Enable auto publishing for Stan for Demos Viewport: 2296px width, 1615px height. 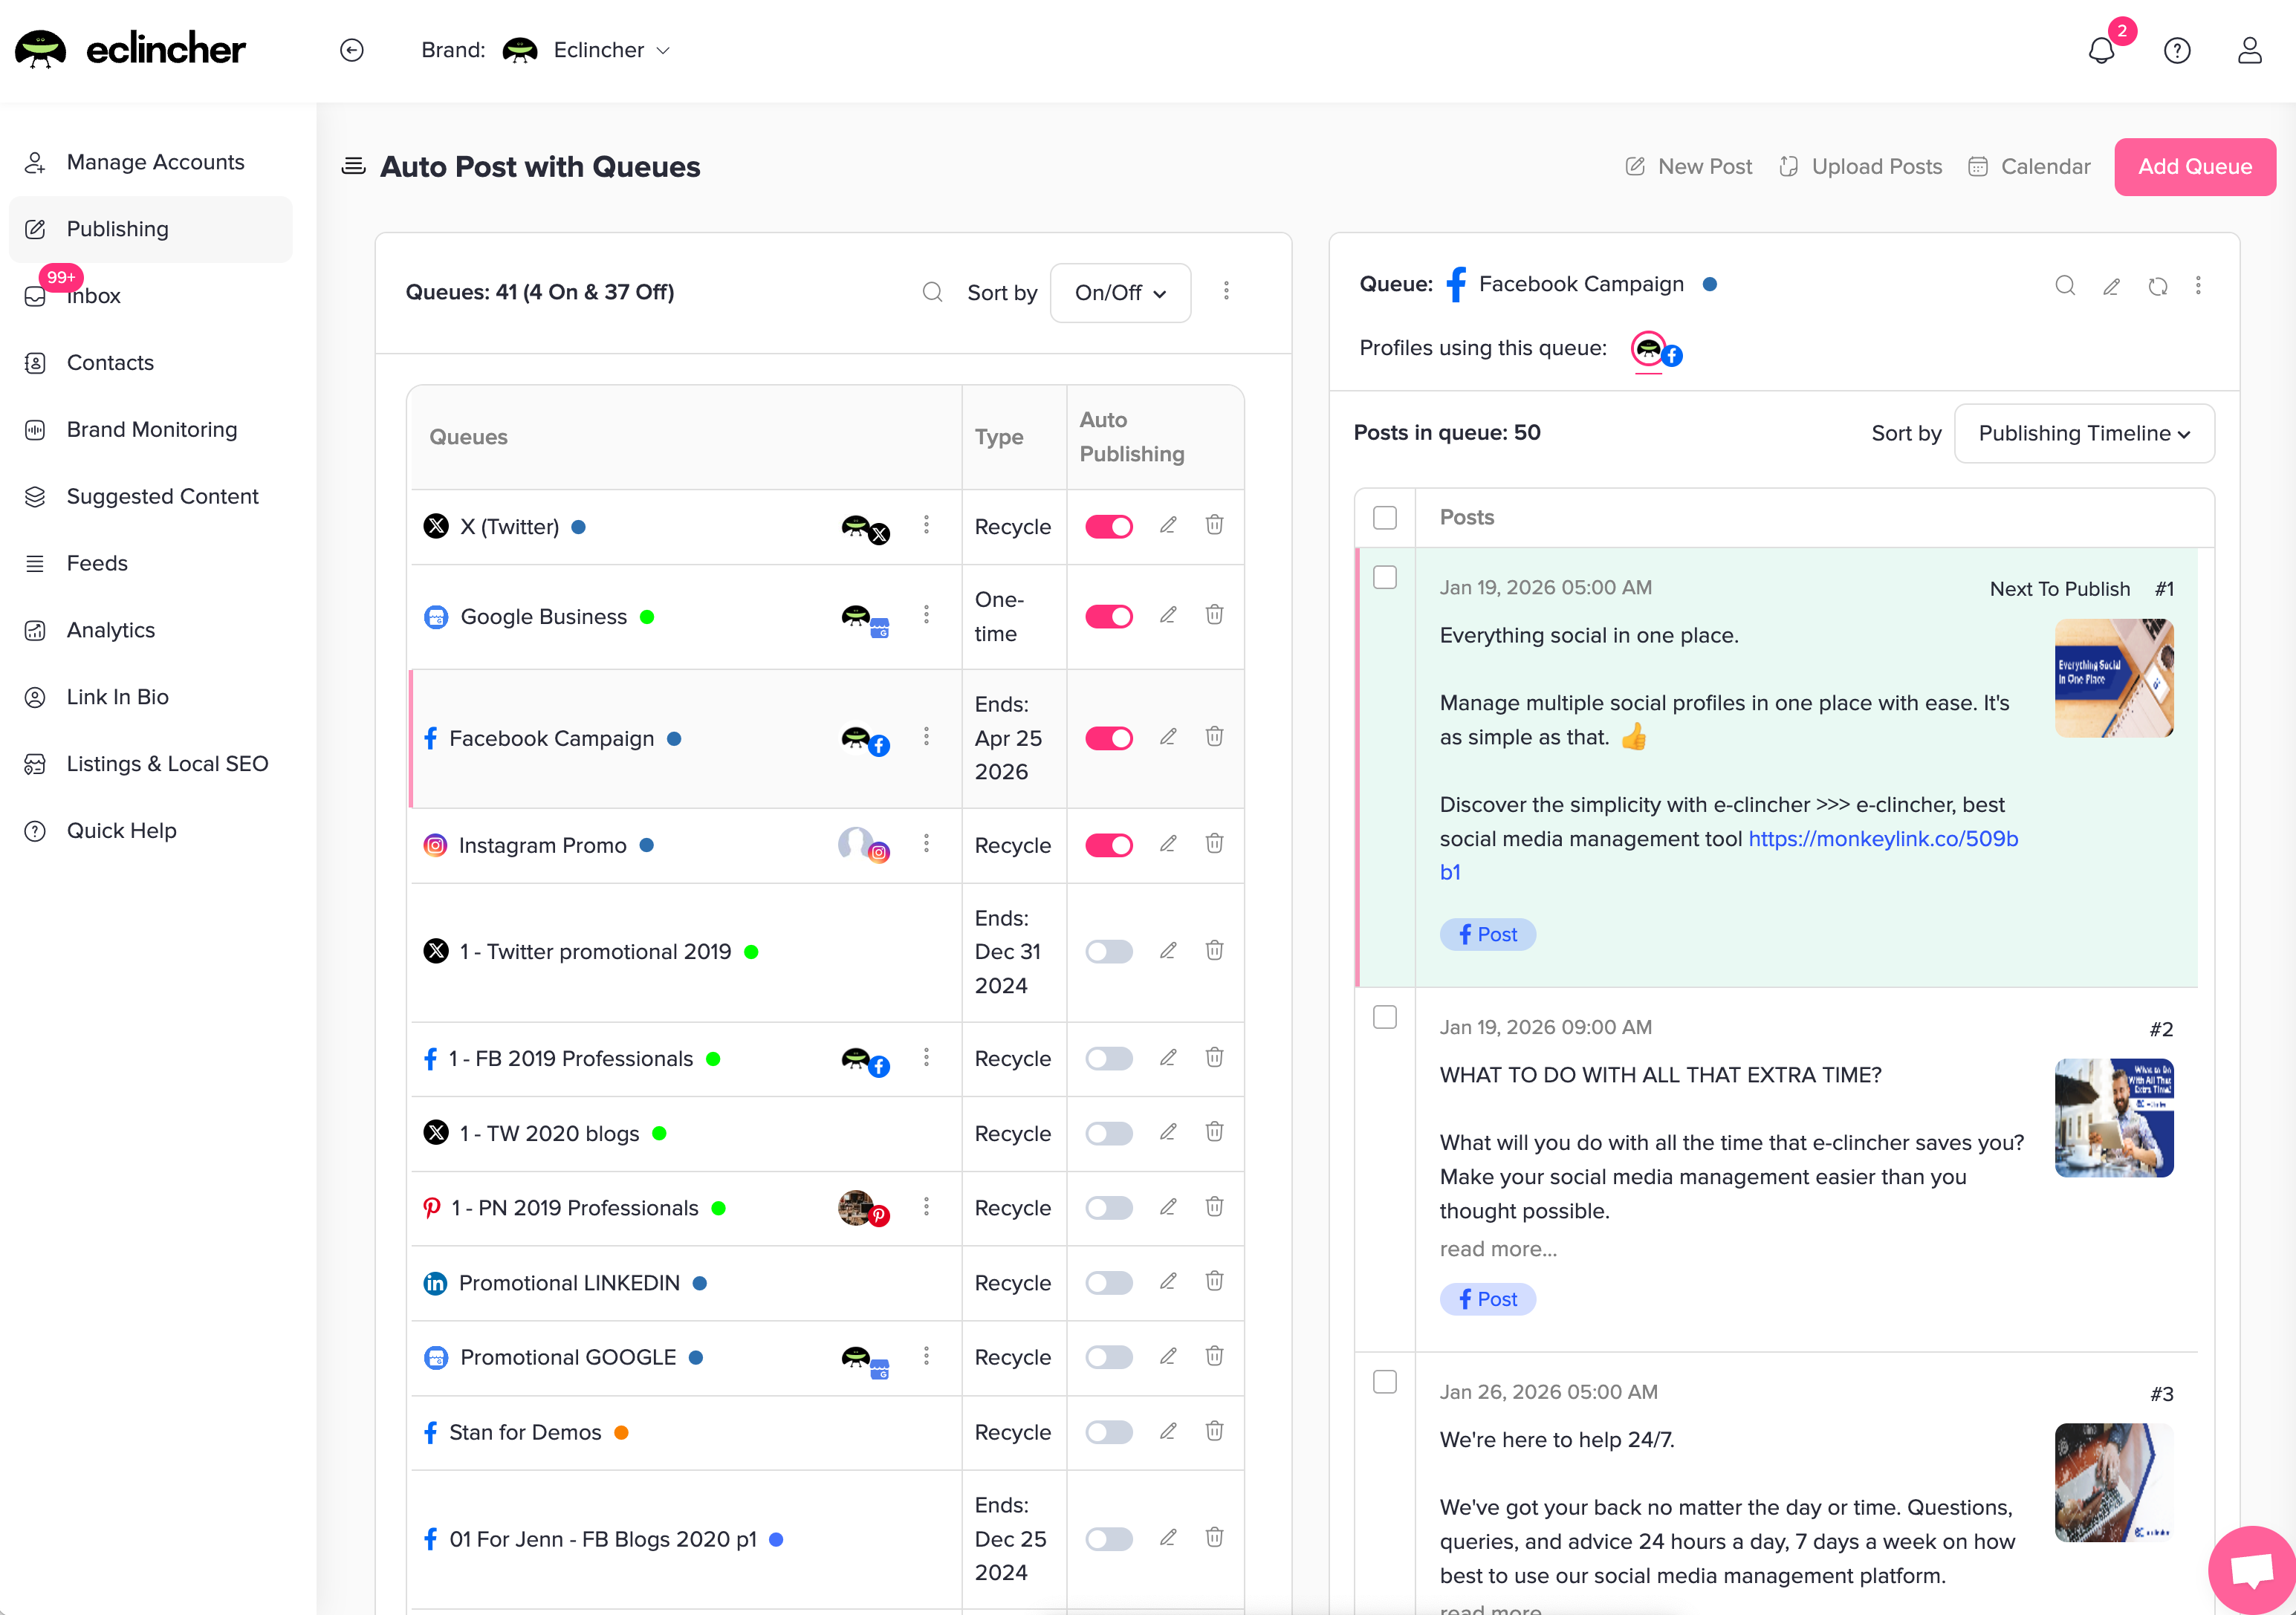[1109, 1432]
